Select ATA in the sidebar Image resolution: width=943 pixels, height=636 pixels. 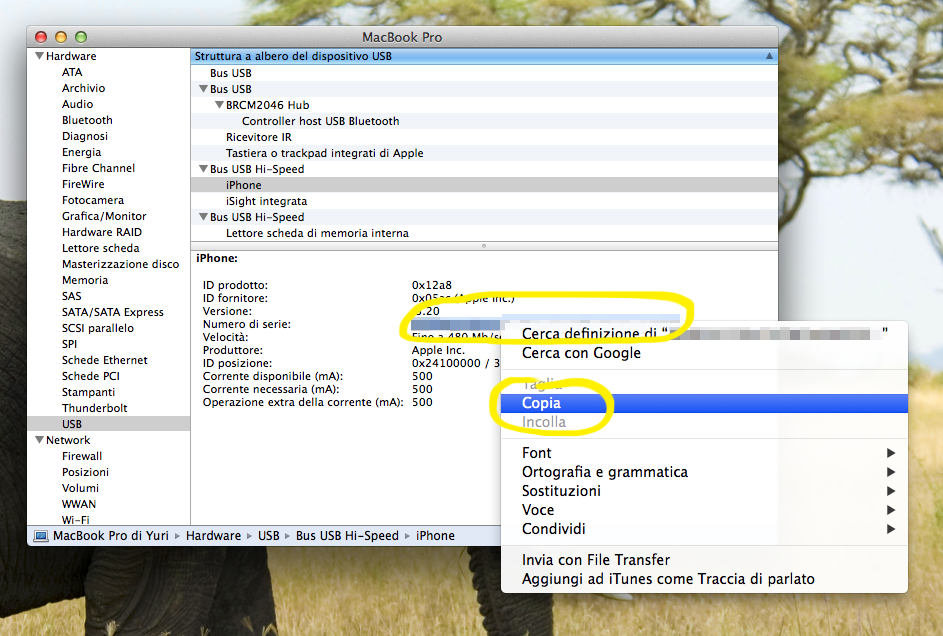(x=72, y=72)
